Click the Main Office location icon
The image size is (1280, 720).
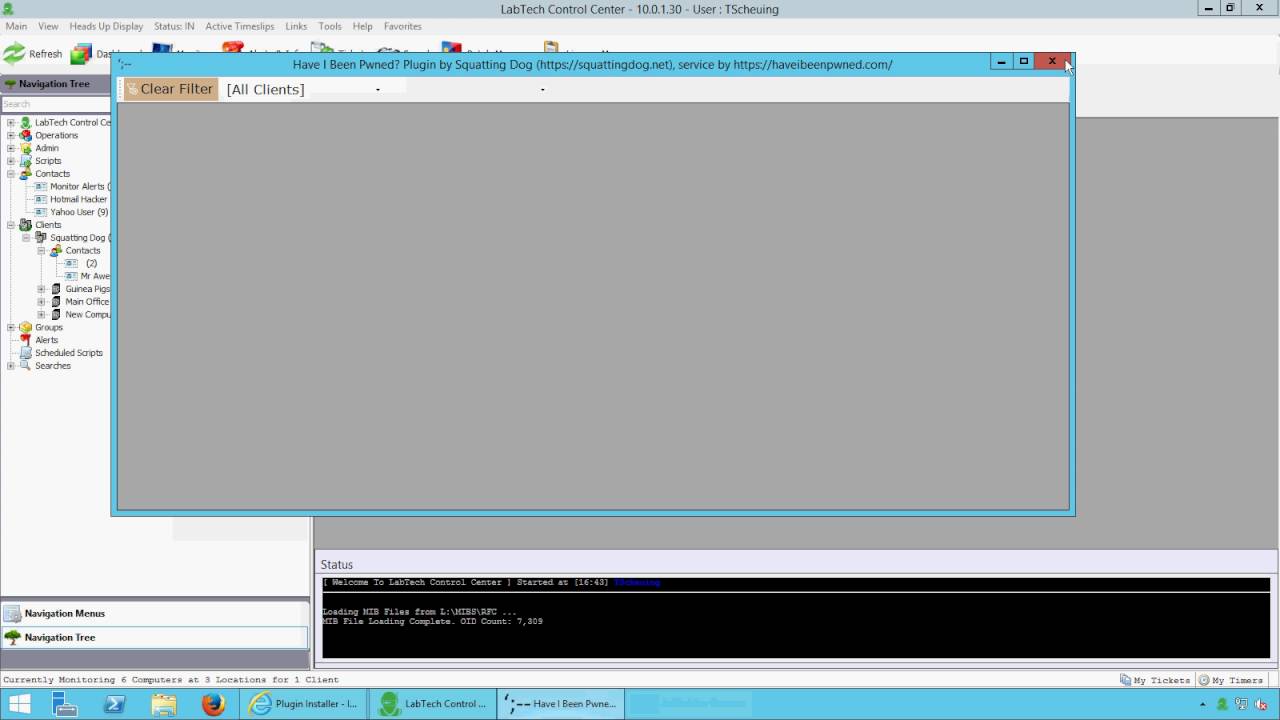[x=56, y=302]
